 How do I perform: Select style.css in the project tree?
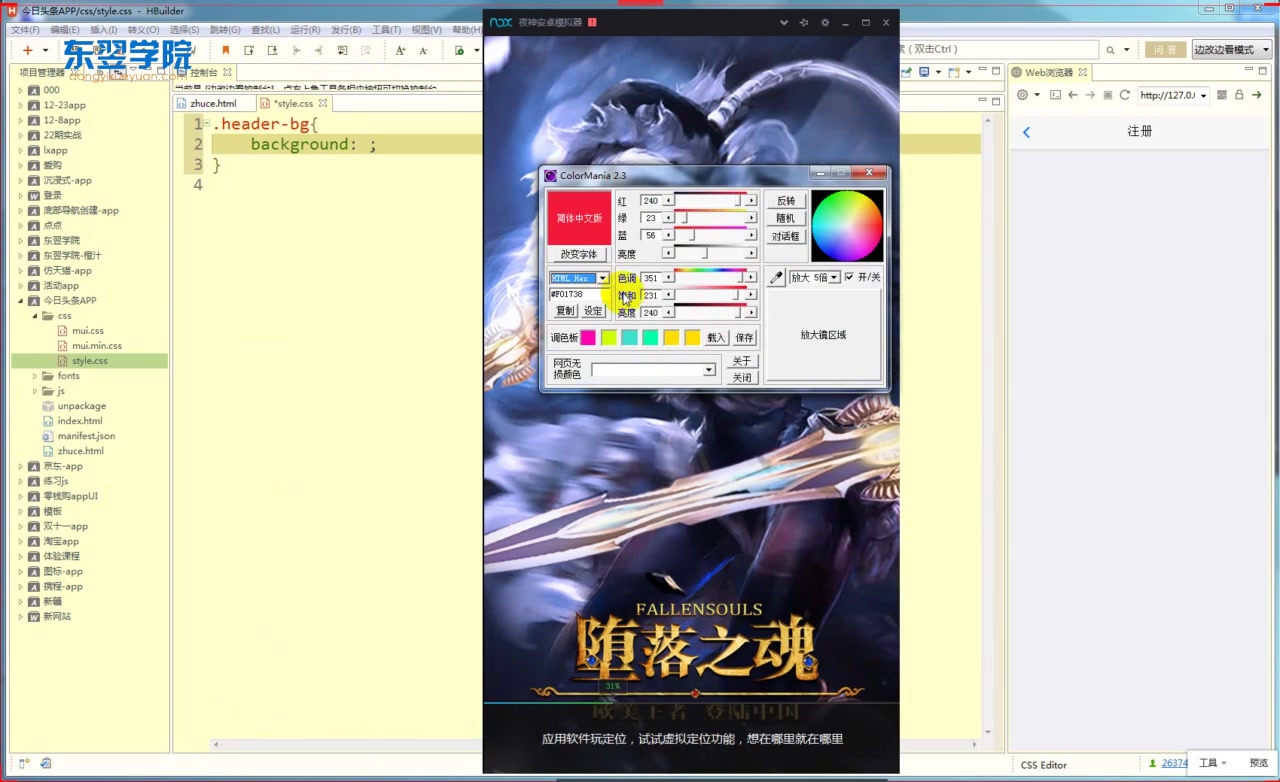[x=89, y=361]
